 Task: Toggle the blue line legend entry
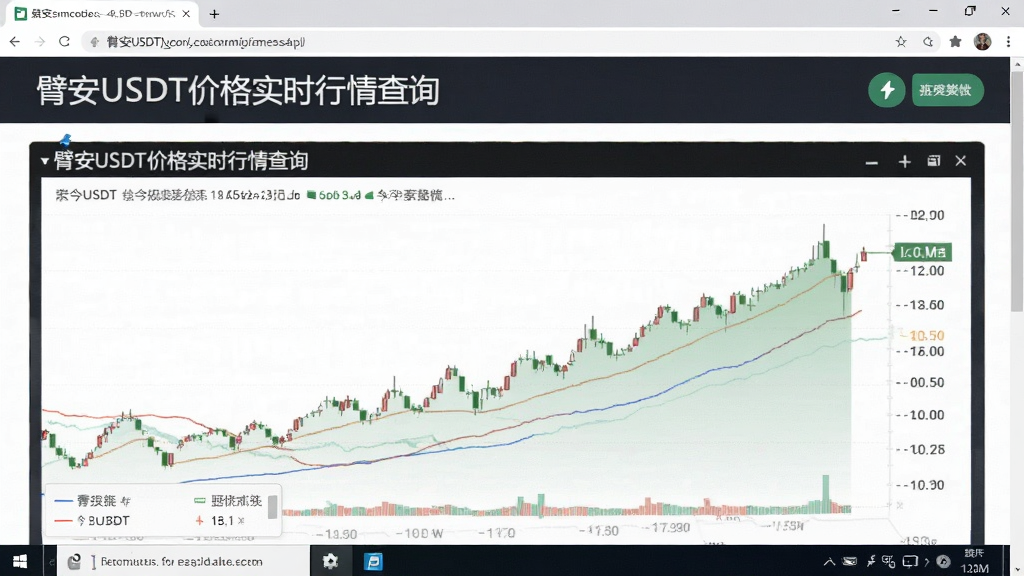(x=93, y=501)
